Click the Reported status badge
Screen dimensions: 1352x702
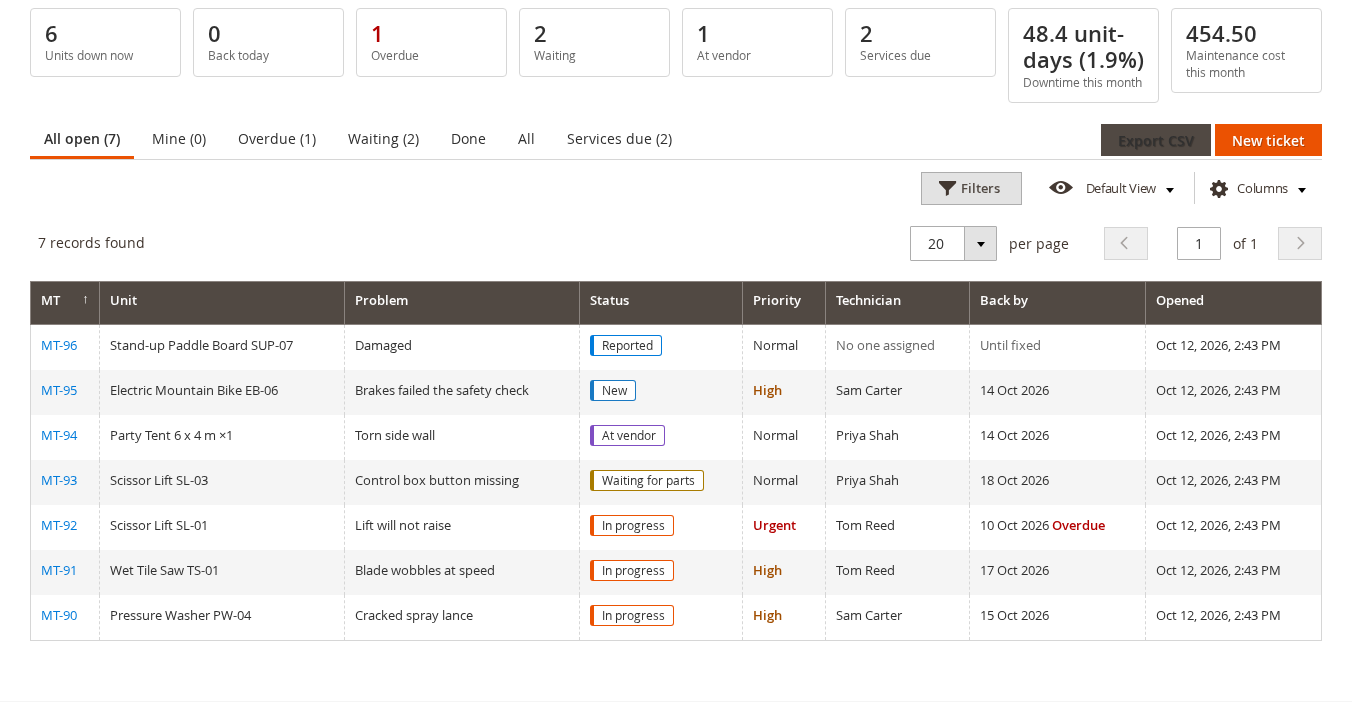click(626, 345)
